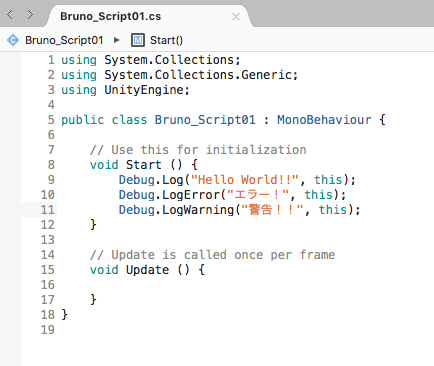
Task: Open the Bruno_Script01 class breadcrumb
Action: tap(64, 40)
